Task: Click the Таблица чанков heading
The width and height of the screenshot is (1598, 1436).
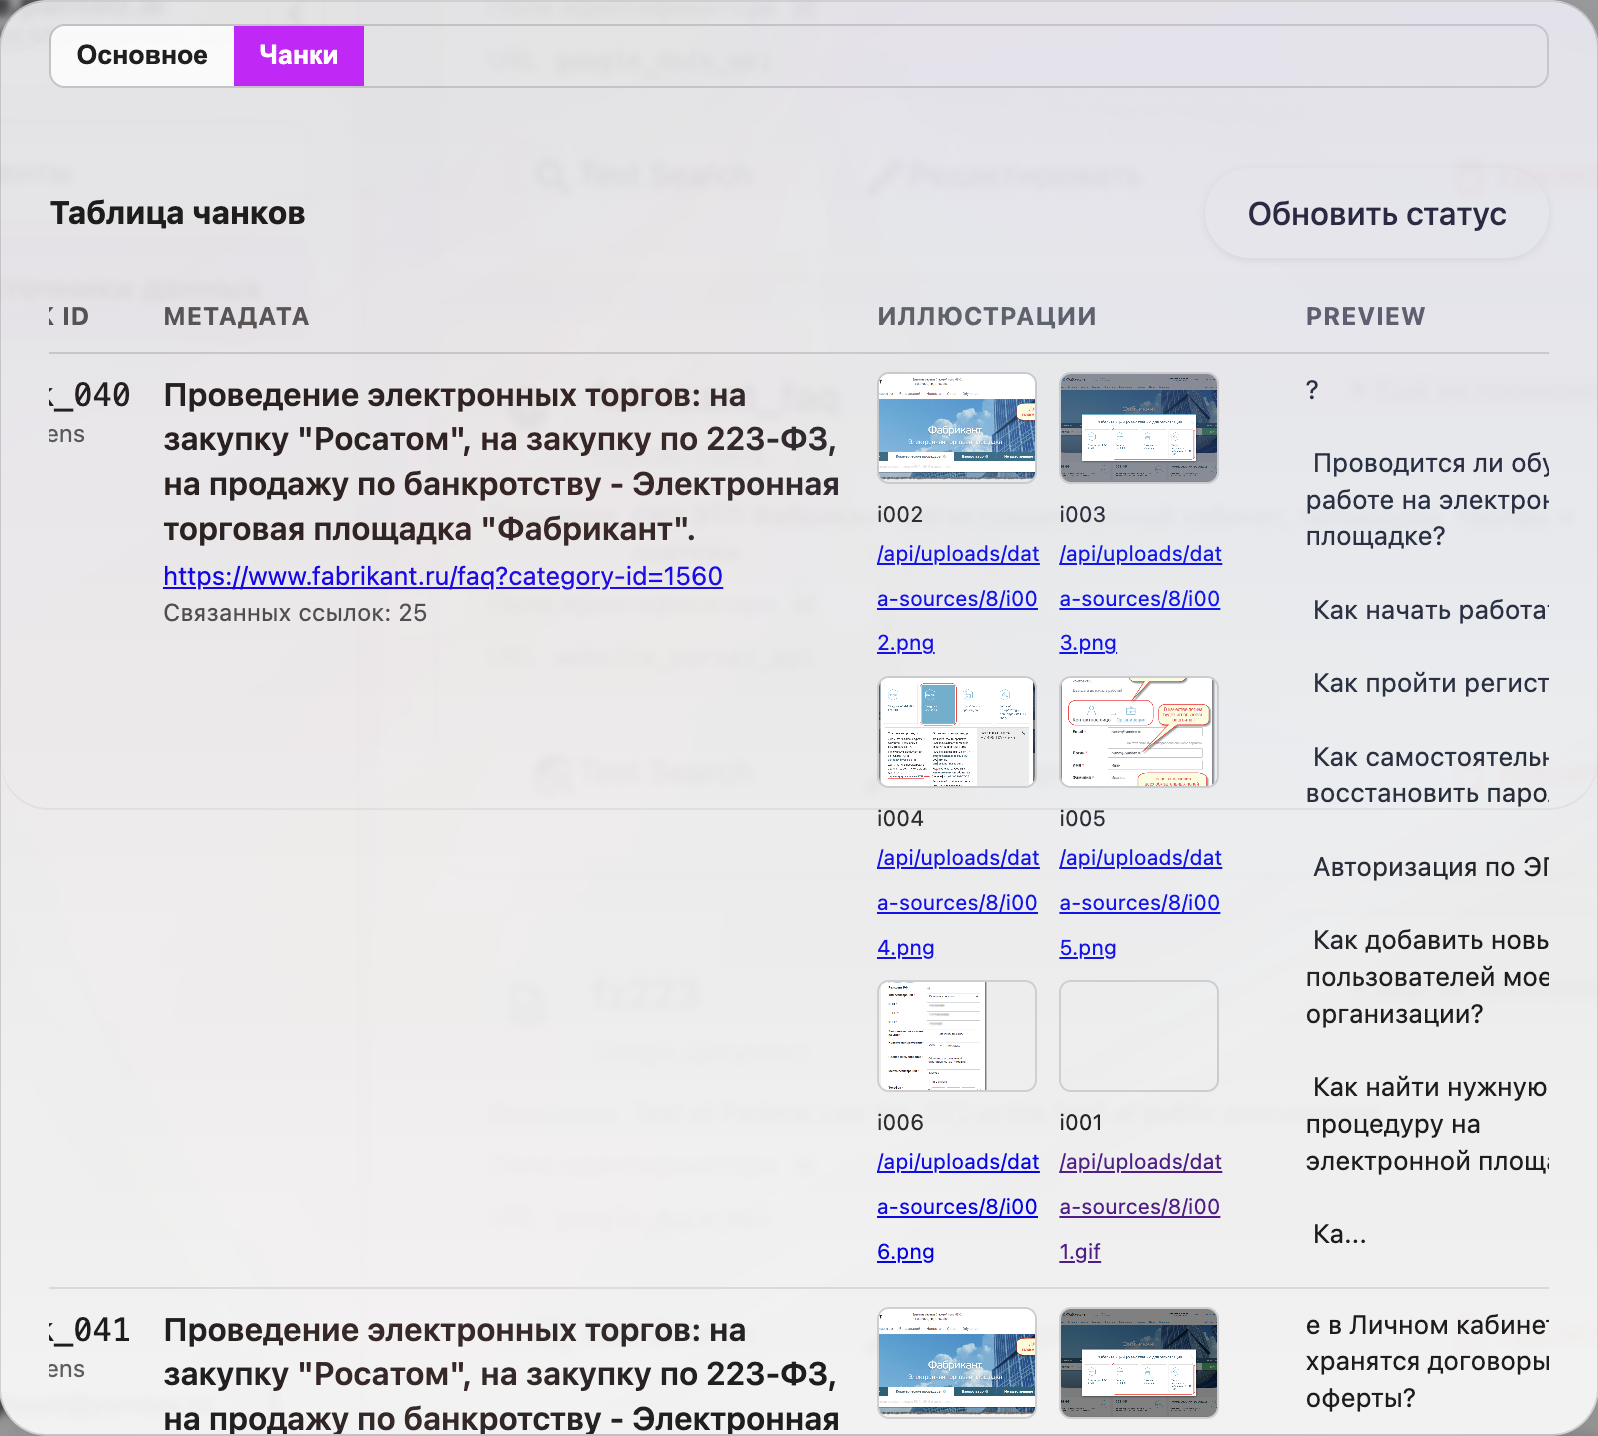Action: coord(178,213)
